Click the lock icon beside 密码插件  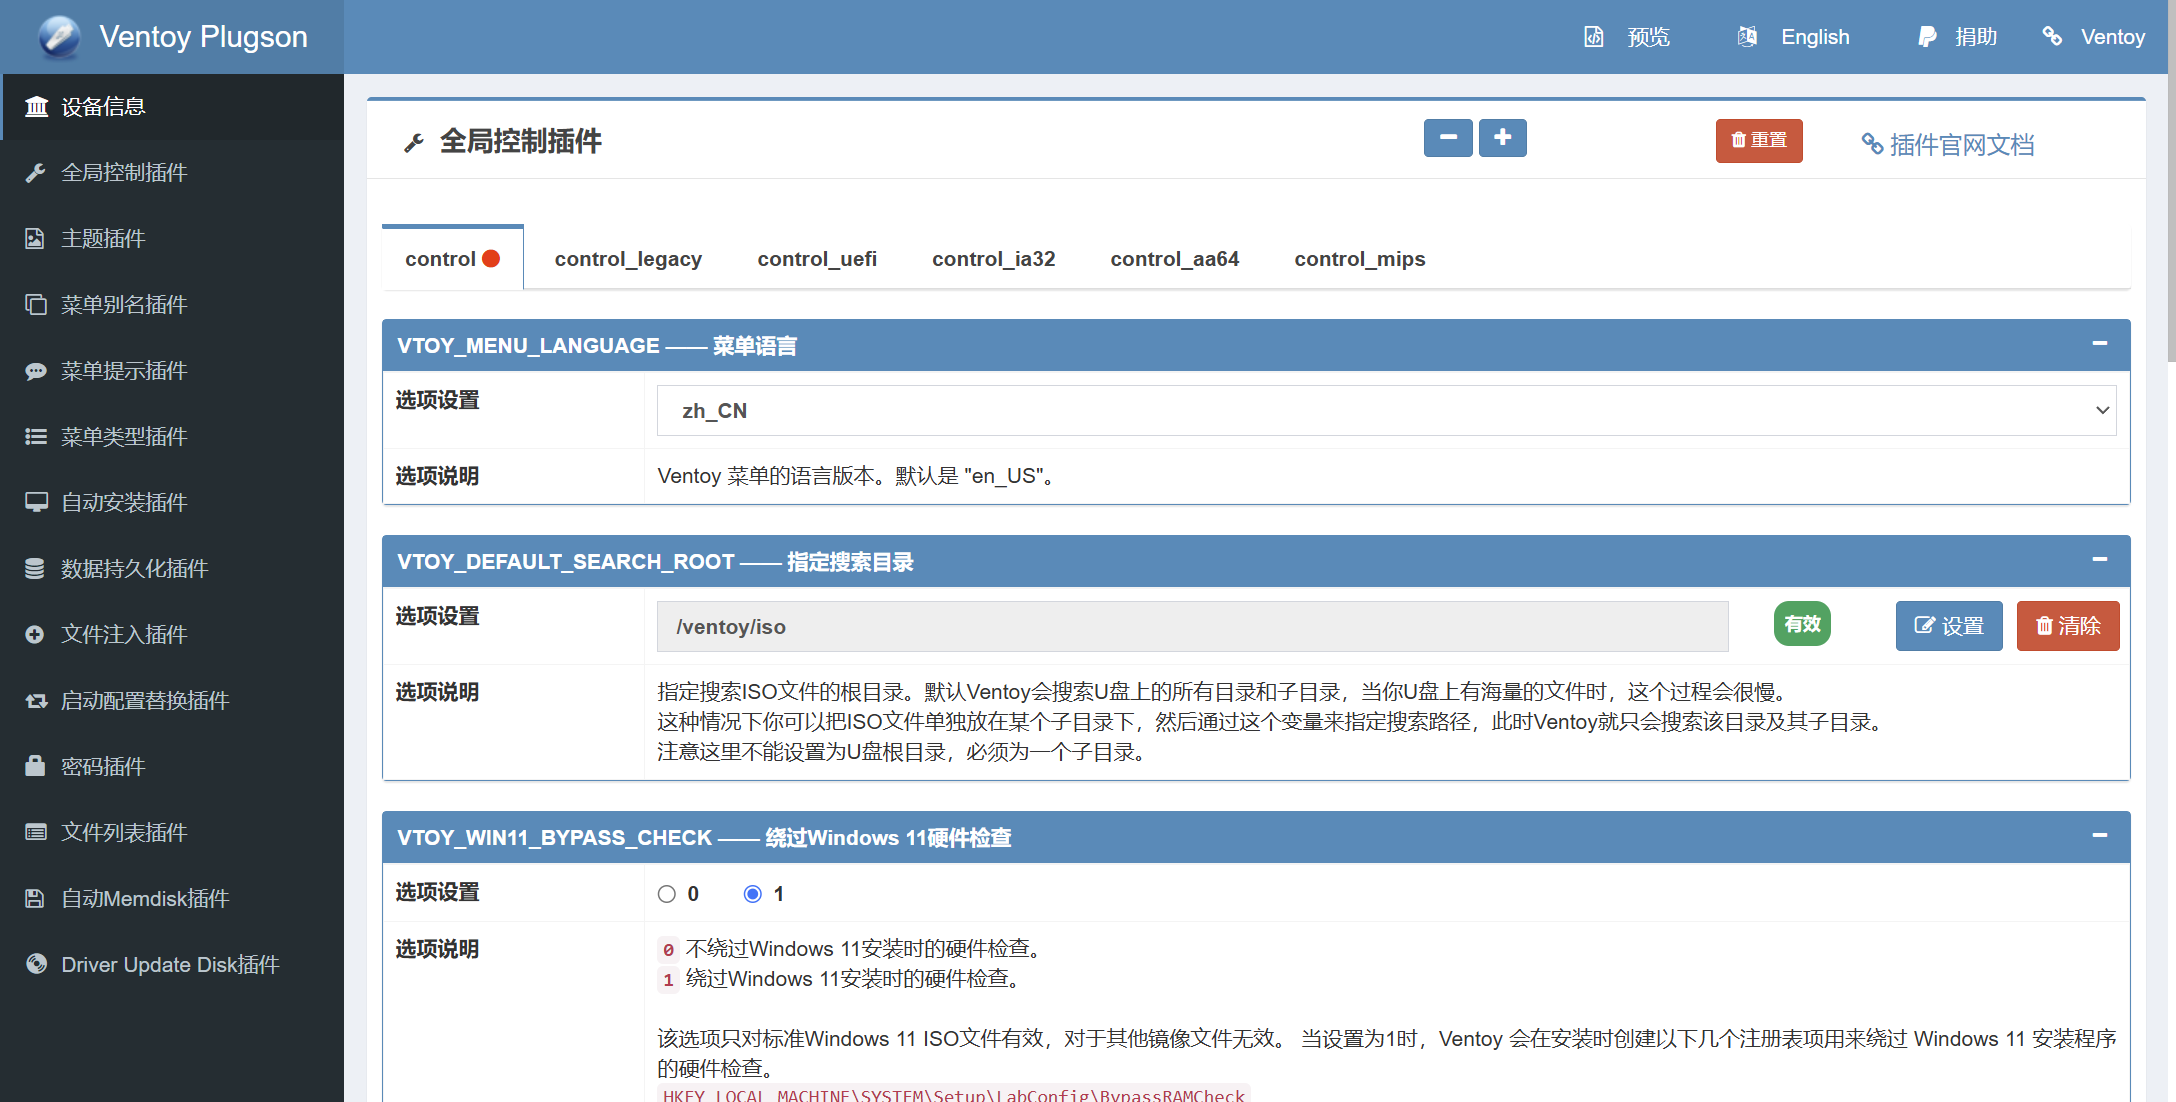(35, 766)
